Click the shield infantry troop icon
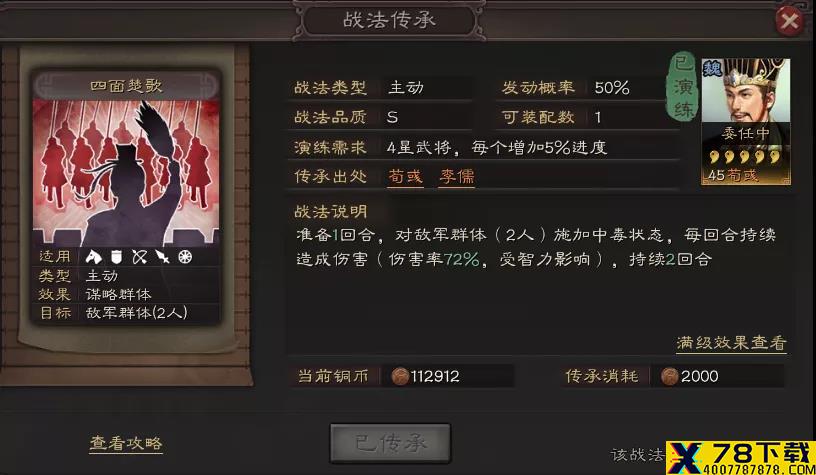The image size is (816, 475). coord(117,256)
